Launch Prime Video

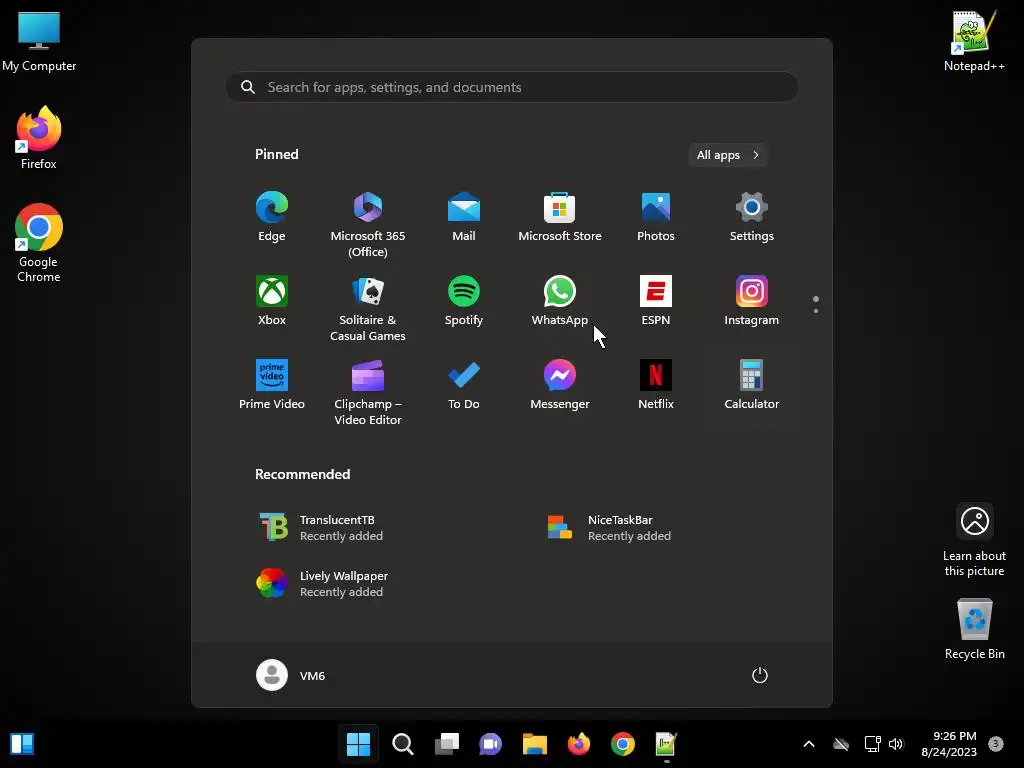point(272,385)
